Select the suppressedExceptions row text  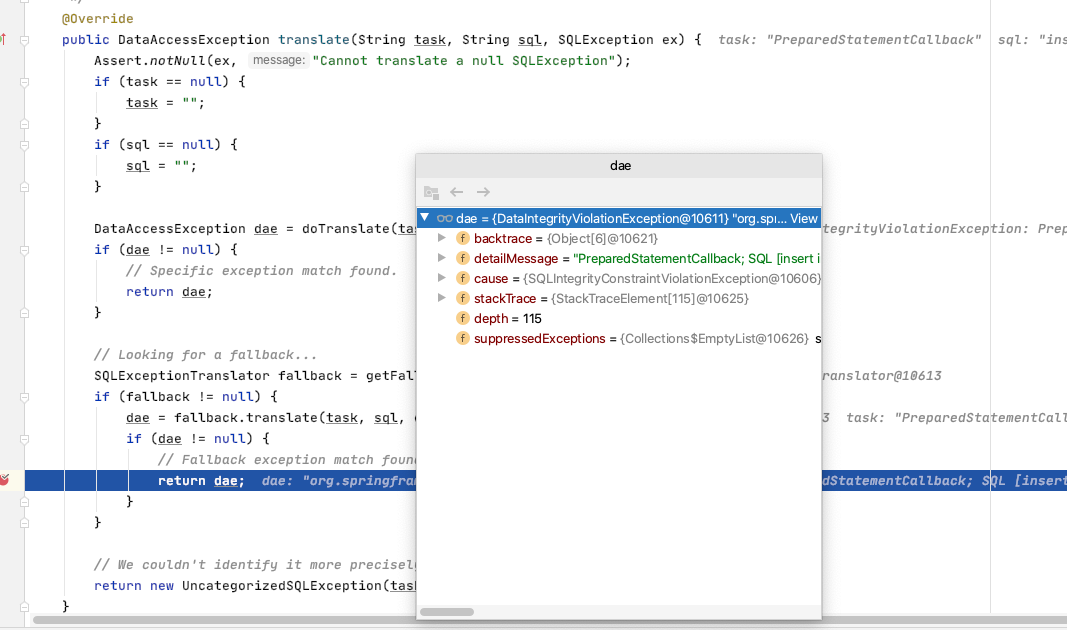point(647,339)
